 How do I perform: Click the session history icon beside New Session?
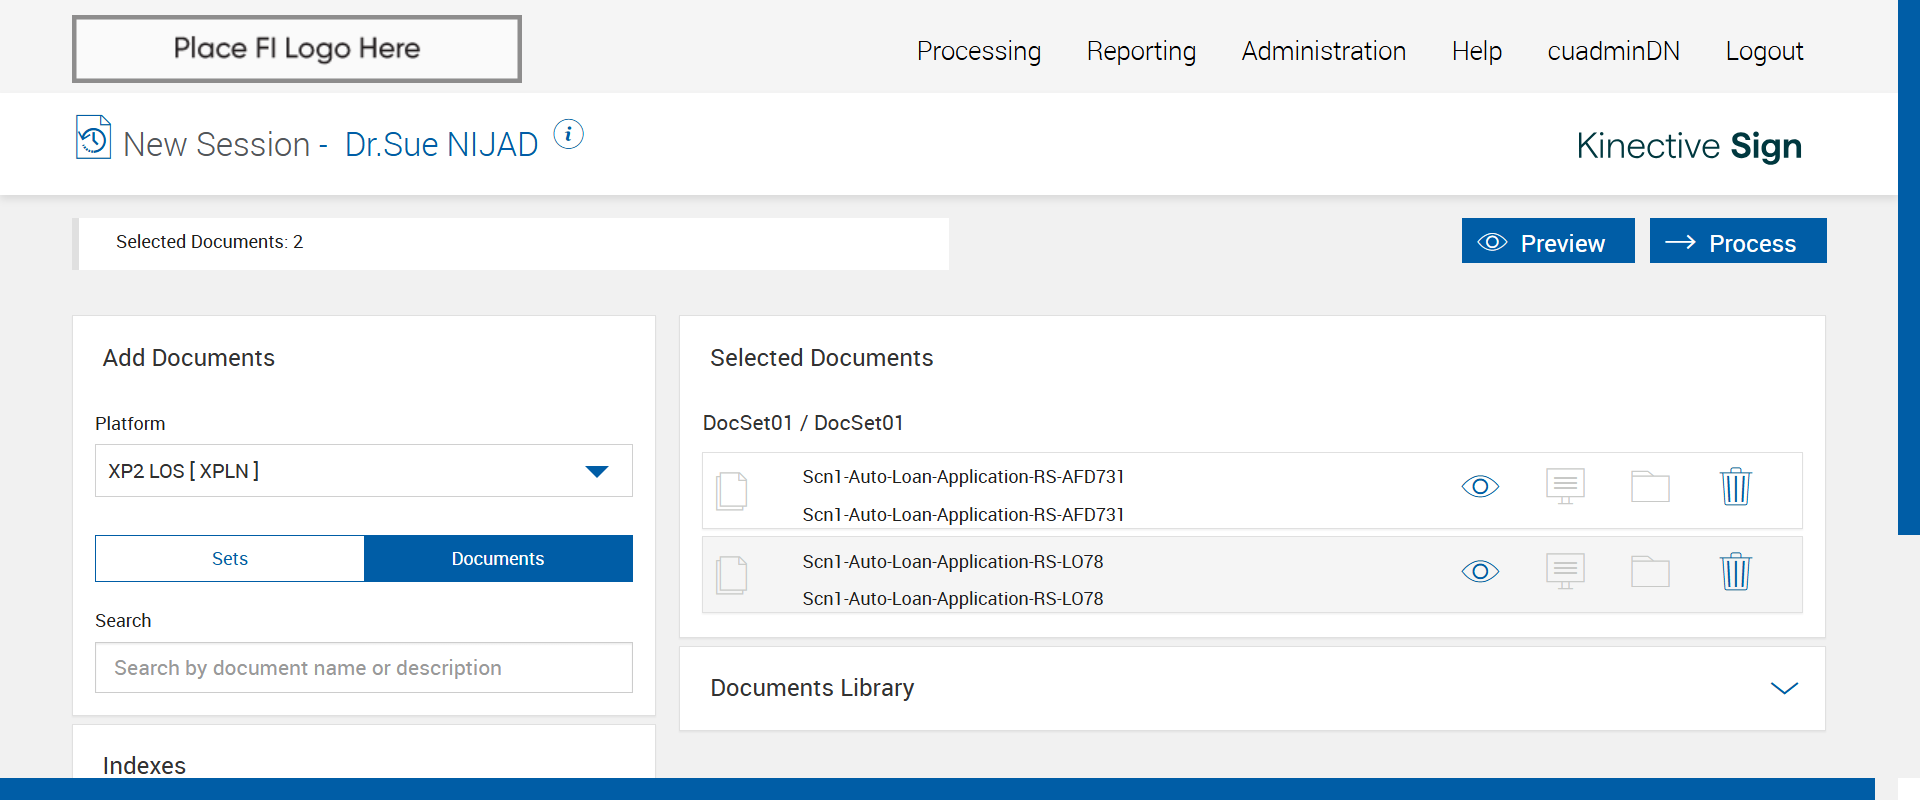click(93, 138)
